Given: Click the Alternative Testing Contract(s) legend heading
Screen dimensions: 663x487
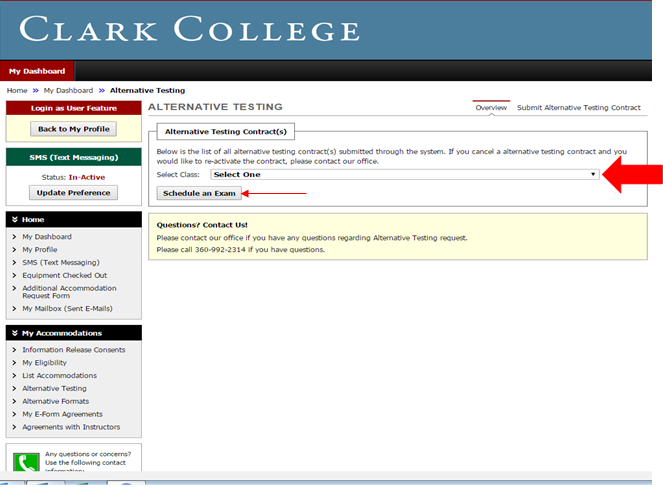Looking at the screenshot, I should pyautogui.click(x=226, y=131).
